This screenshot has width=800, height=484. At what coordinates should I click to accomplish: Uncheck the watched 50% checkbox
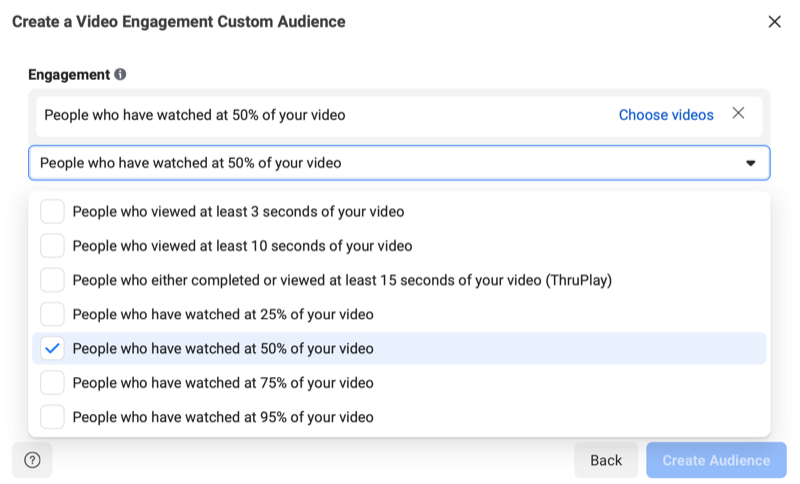52,348
